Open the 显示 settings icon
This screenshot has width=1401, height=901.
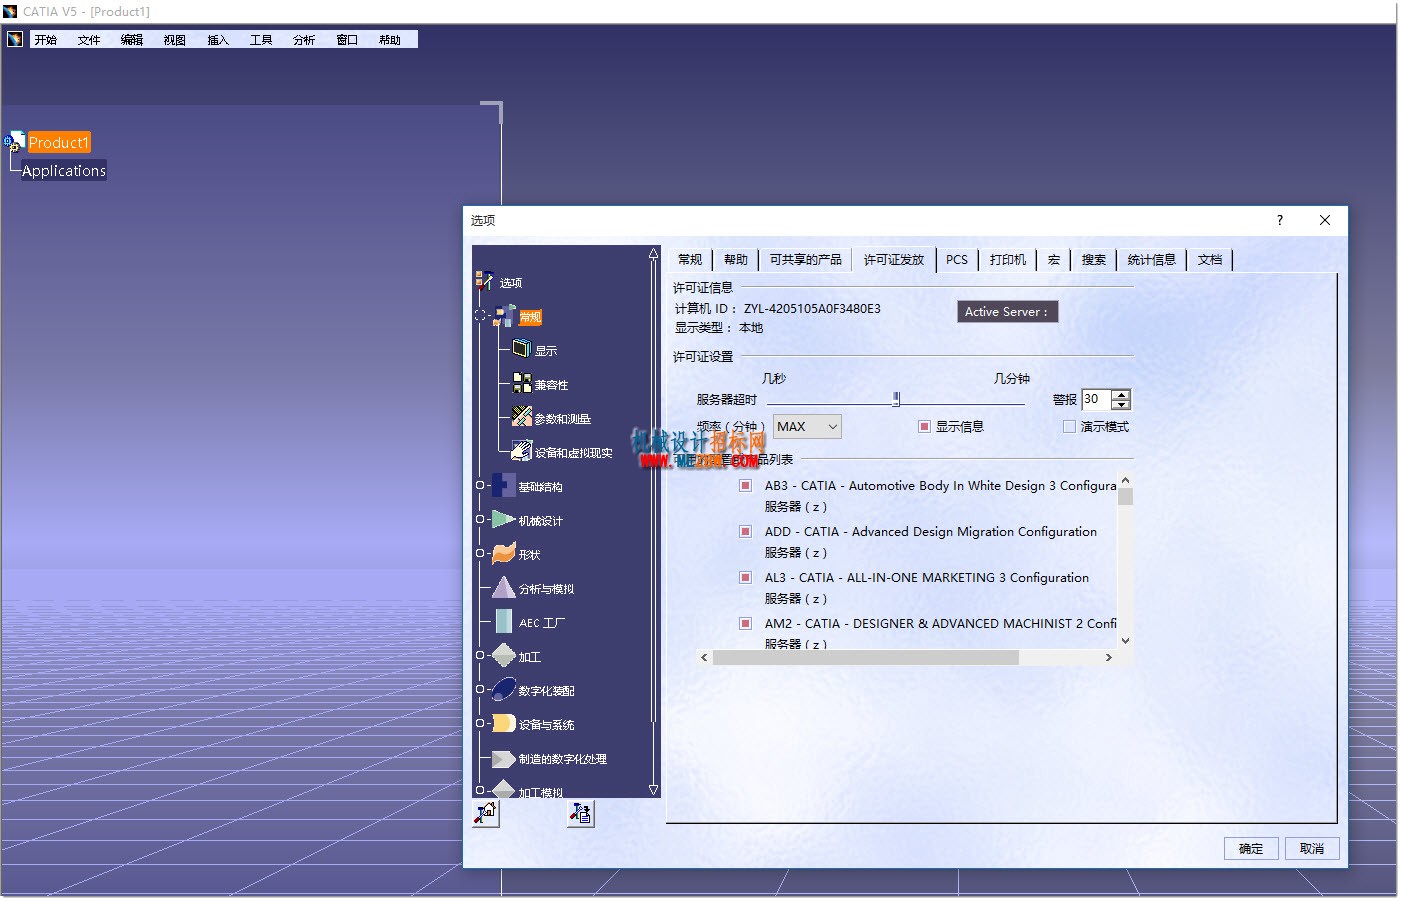521,349
